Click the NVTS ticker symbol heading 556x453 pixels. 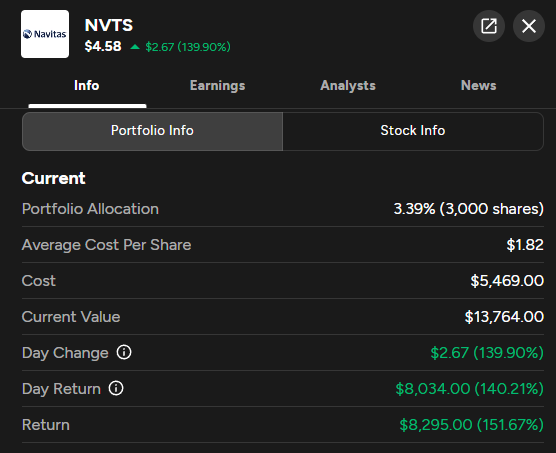pyautogui.click(x=109, y=26)
